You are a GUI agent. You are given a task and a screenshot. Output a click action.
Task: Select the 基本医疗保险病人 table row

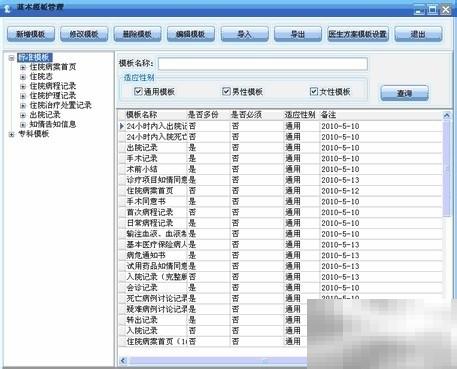coord(281,245)
